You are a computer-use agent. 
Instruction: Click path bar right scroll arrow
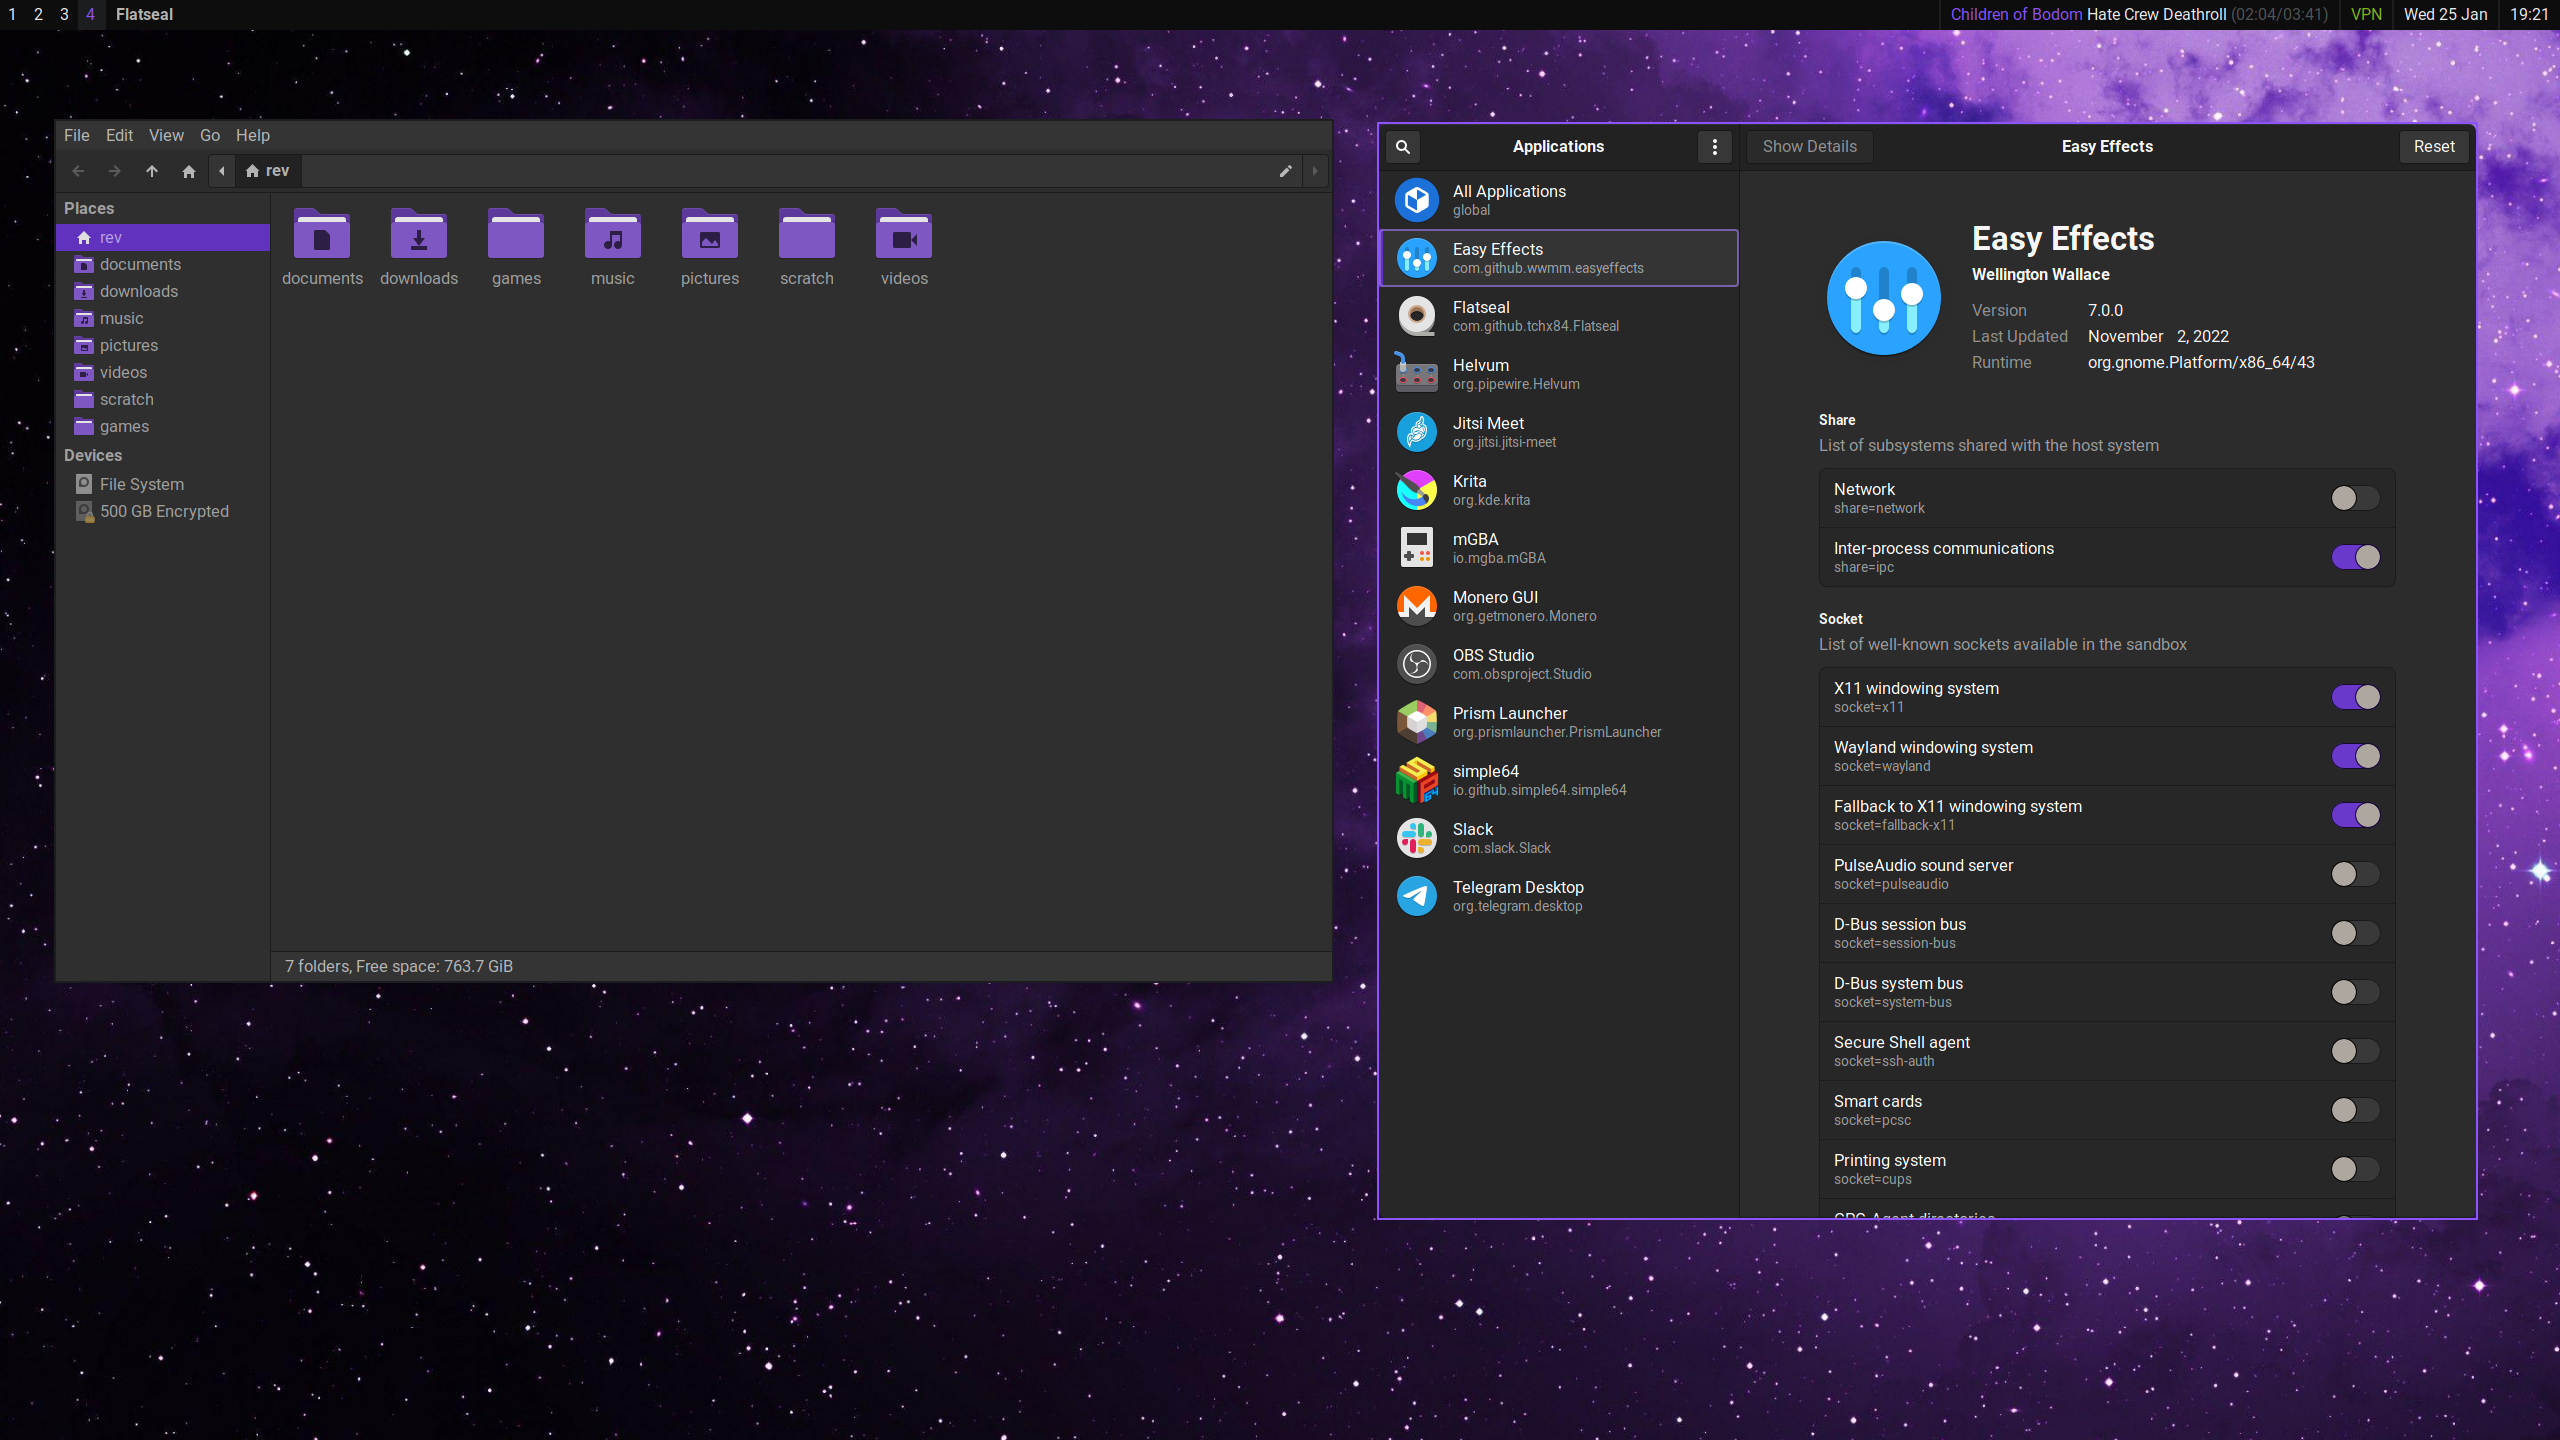pyautogui.click(x=1315, y=171)
